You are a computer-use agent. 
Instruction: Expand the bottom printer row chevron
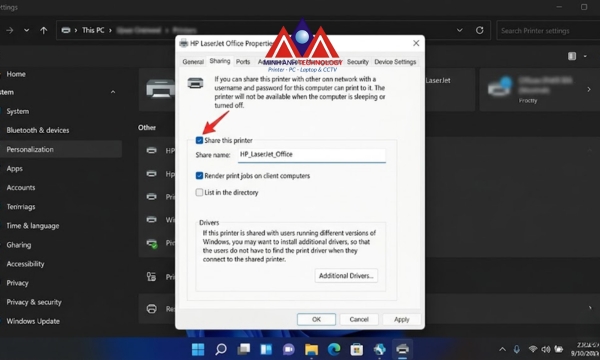(x=590, y=308)
